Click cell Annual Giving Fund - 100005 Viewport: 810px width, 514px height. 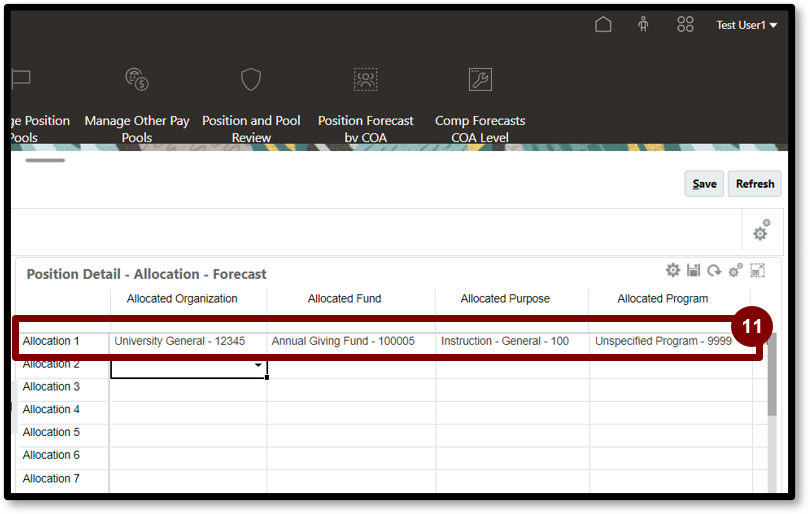click(x=343, y=341)
